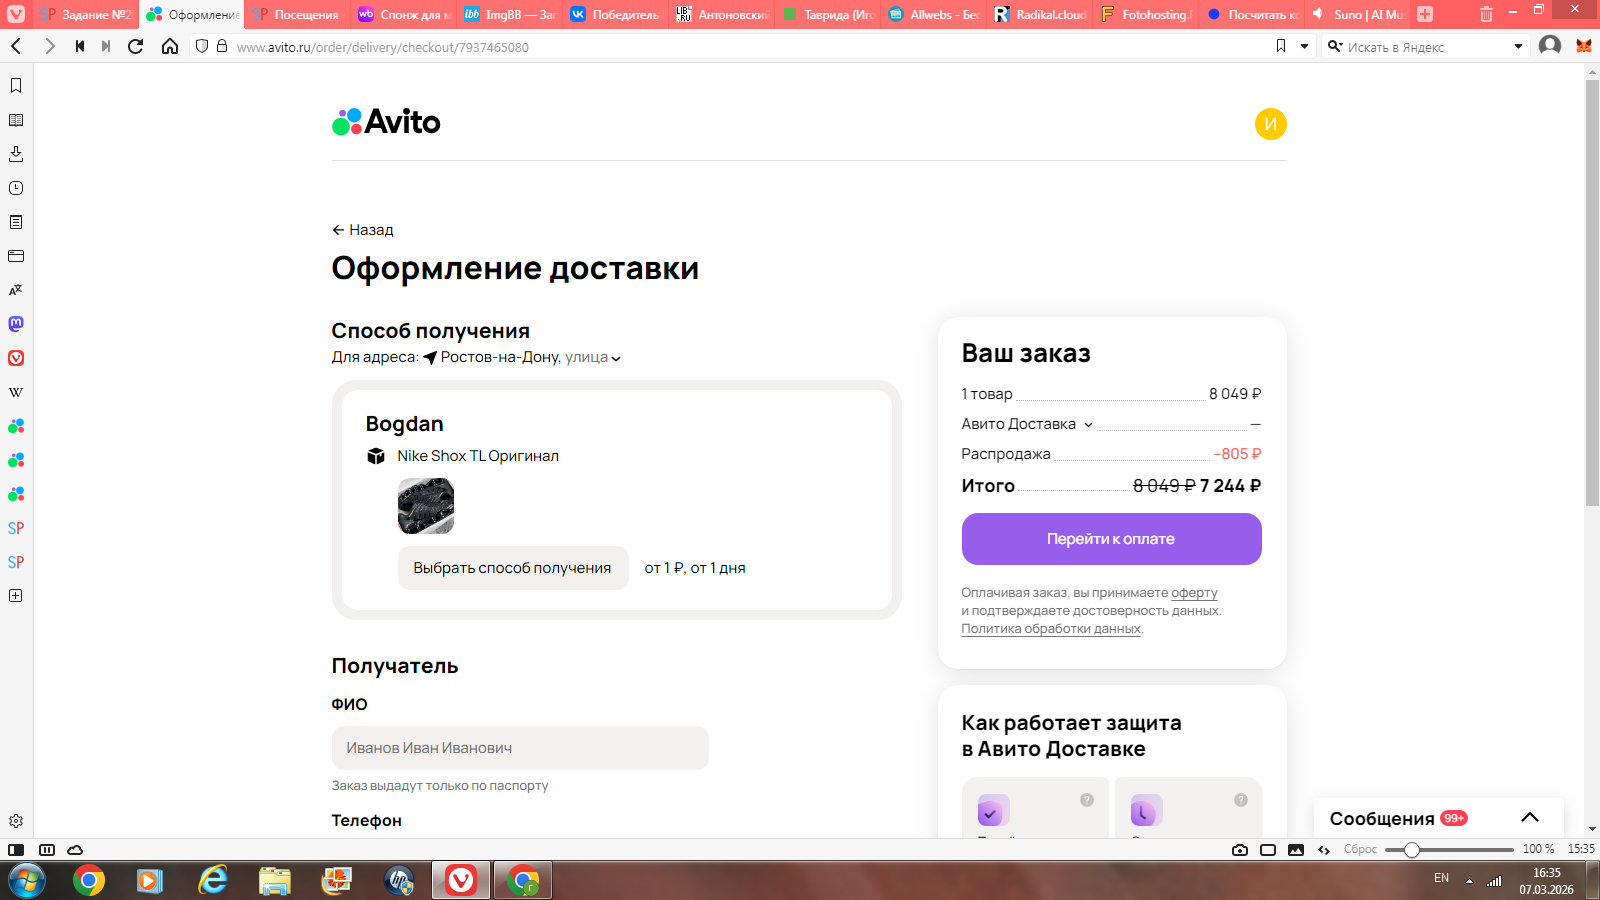This screenshot has height=900, width=1600.
Task: Open the Wikipedia web panel
Action: 16,392
